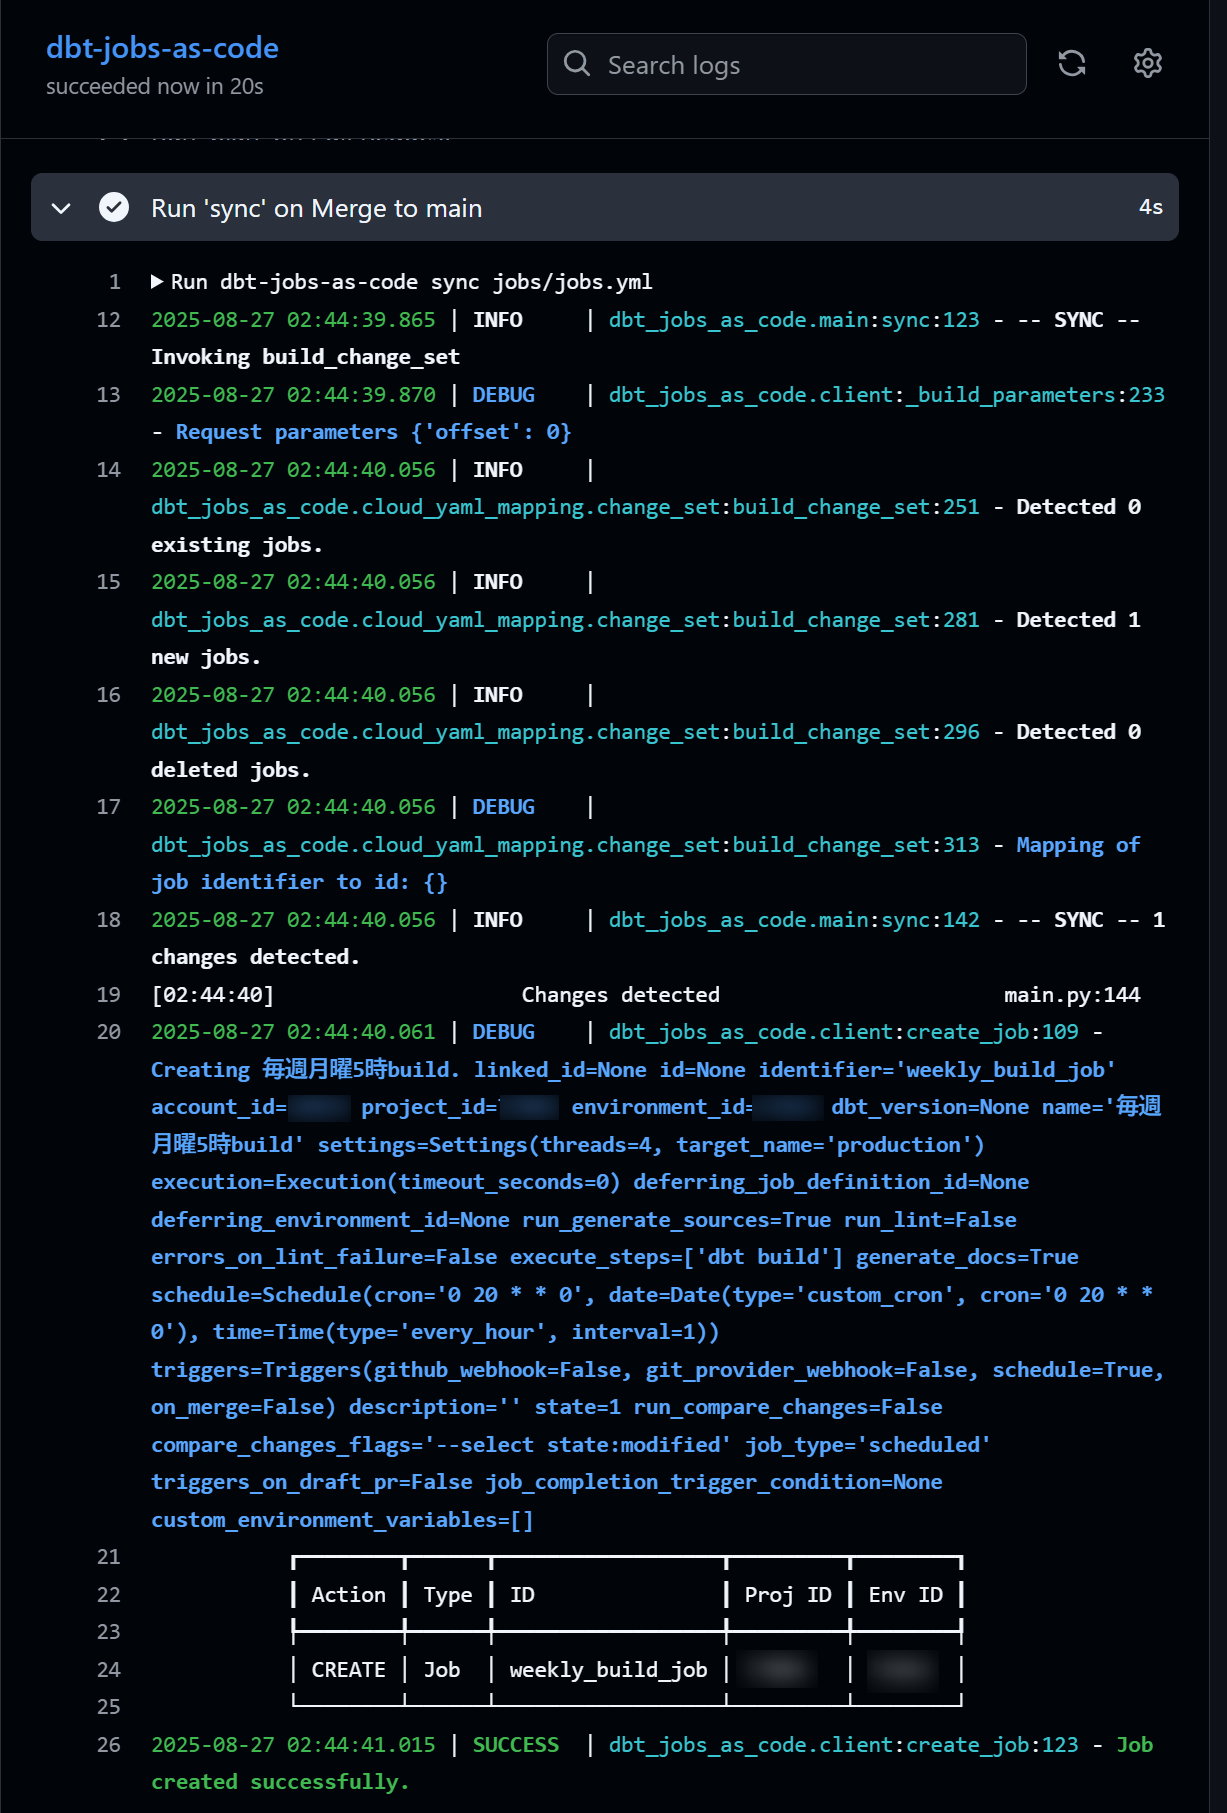Image resolution: width=1227 pixels, height=1813 pixels.
Task: Select log line number 20
Action: click(109, 1032)
